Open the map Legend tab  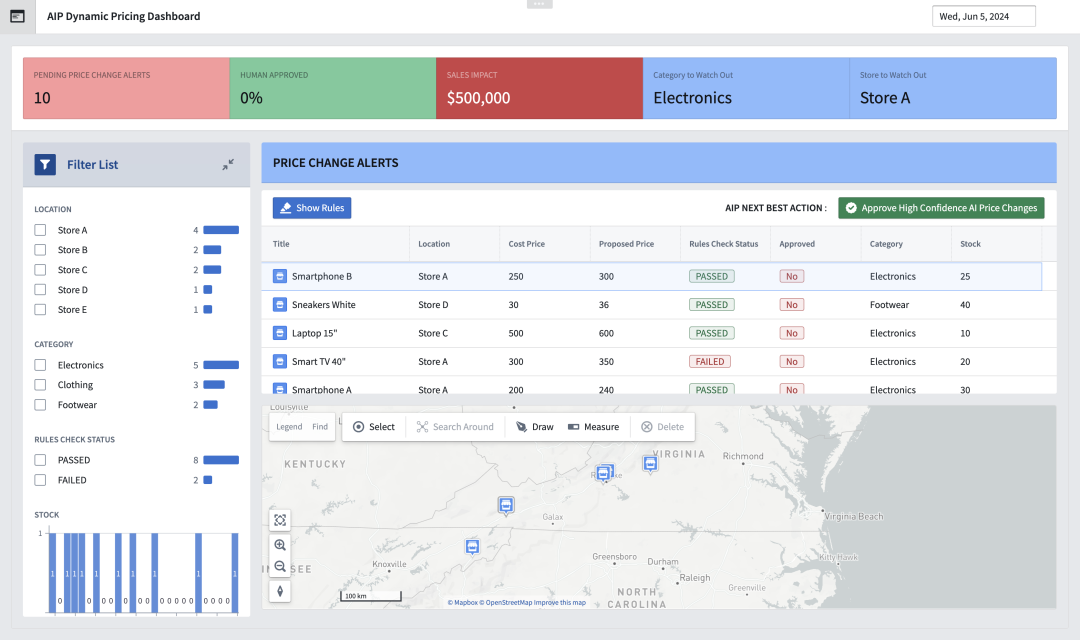[x=289, y=427]
